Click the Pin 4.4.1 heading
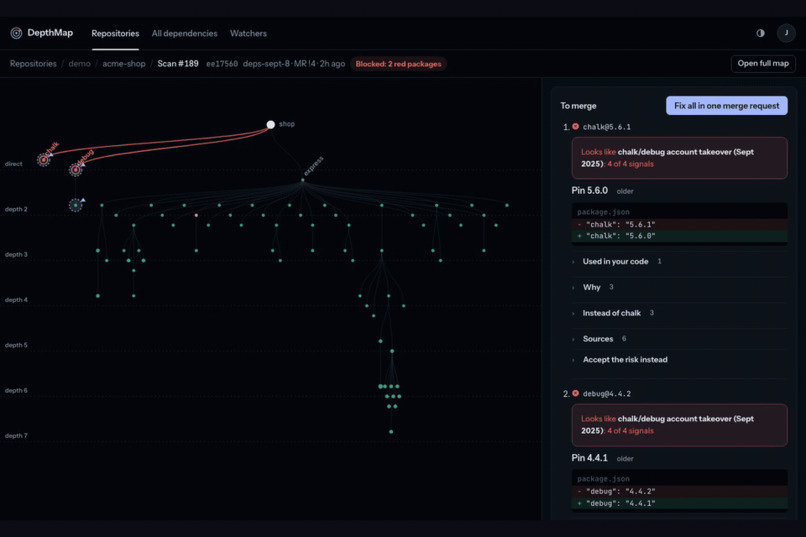This screenshot has height=537, width=806. tap(590, 458)
